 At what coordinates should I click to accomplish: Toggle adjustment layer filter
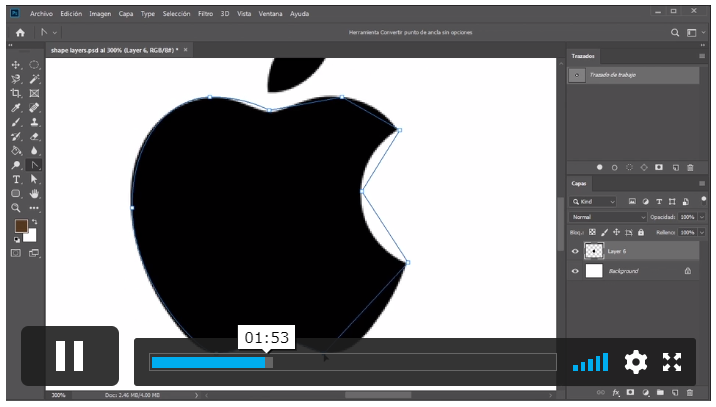click(x=646, y=201)
